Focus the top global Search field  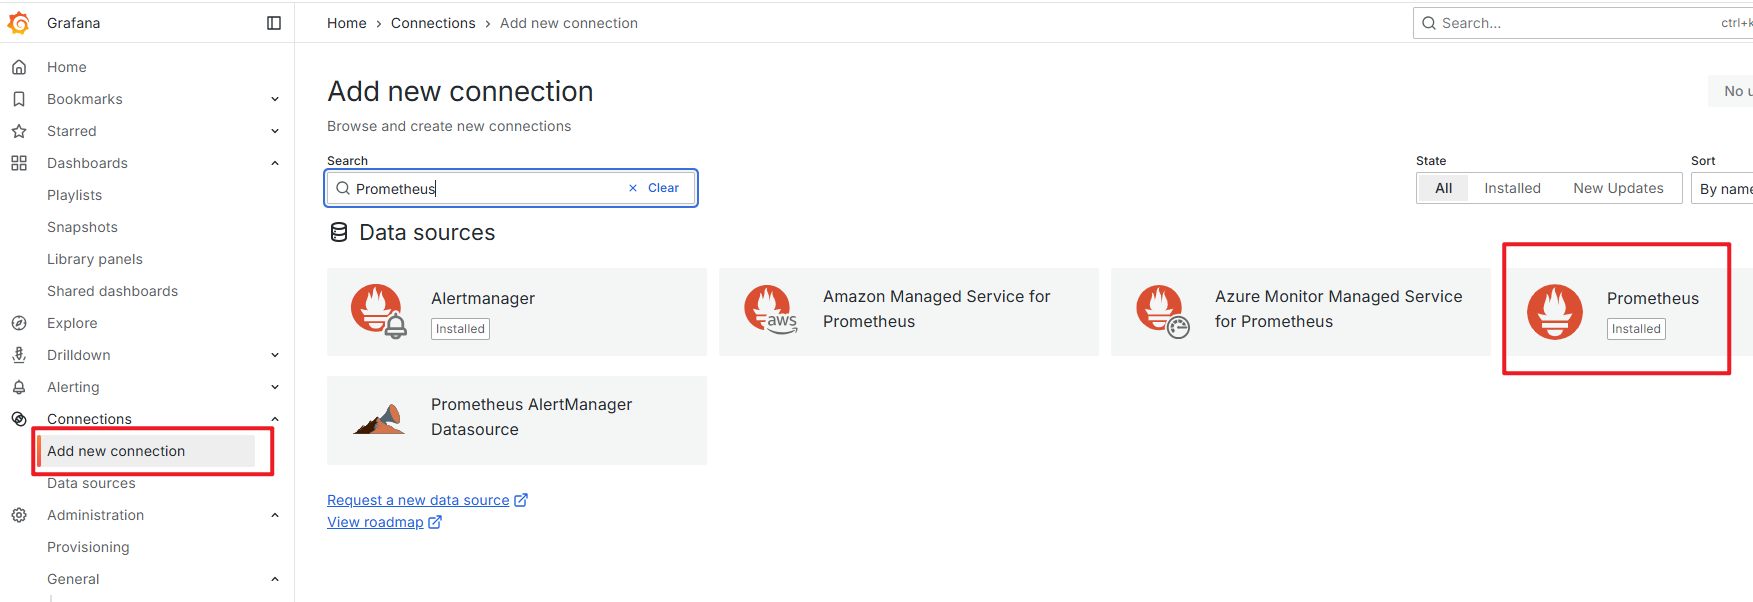(x=1583, y=23)
